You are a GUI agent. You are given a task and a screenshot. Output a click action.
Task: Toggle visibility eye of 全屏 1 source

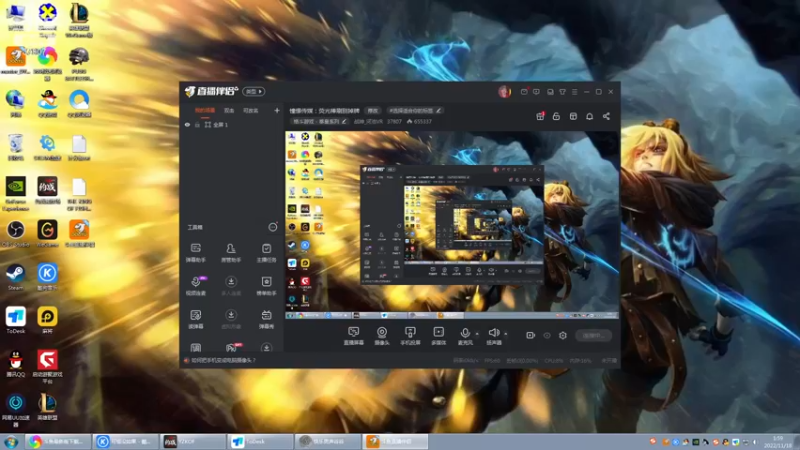pos(187,124)
